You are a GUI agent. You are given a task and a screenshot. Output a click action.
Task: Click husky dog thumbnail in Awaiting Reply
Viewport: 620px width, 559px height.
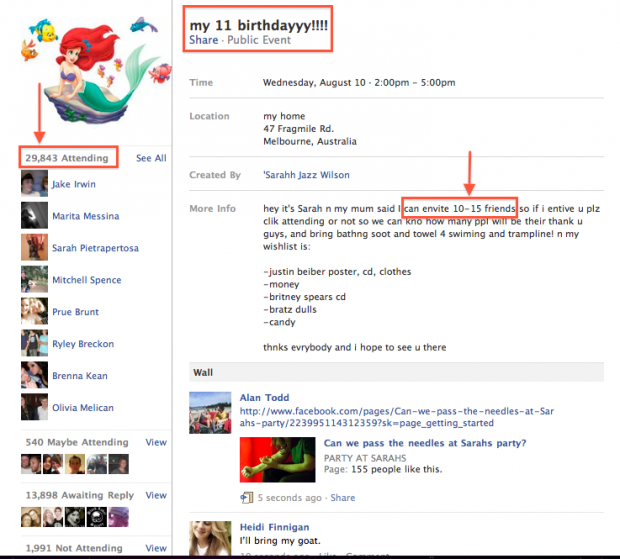(x=75, y=517)
